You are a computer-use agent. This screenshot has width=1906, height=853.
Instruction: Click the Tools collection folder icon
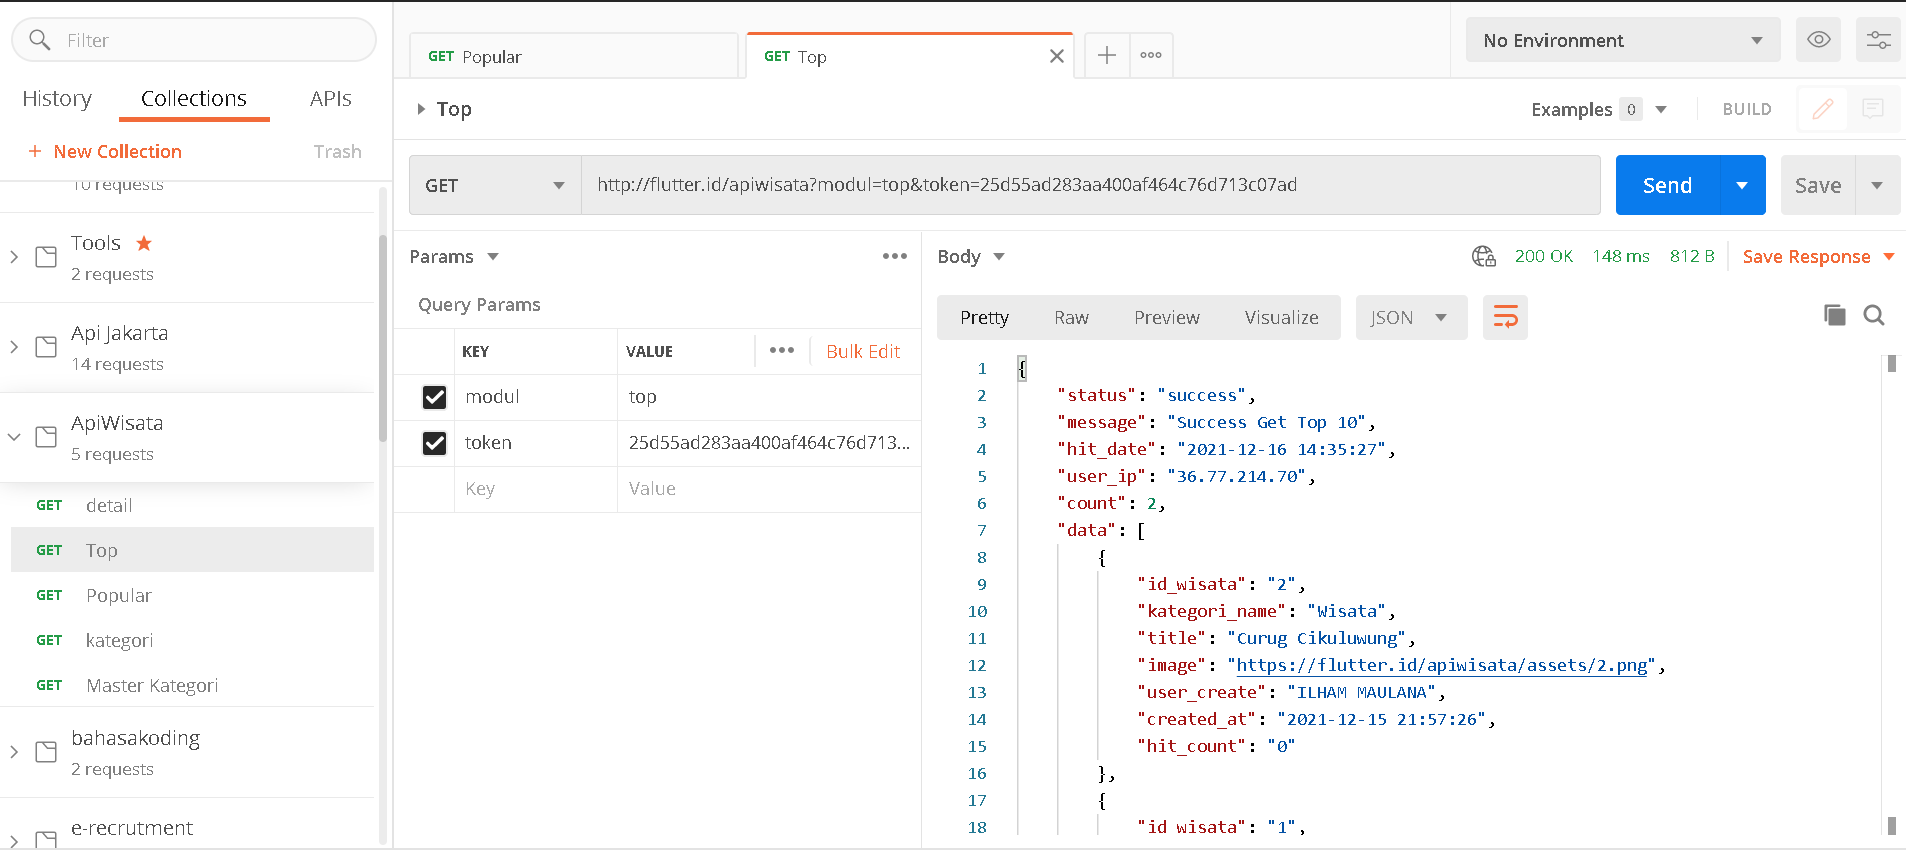coord(46,257)
